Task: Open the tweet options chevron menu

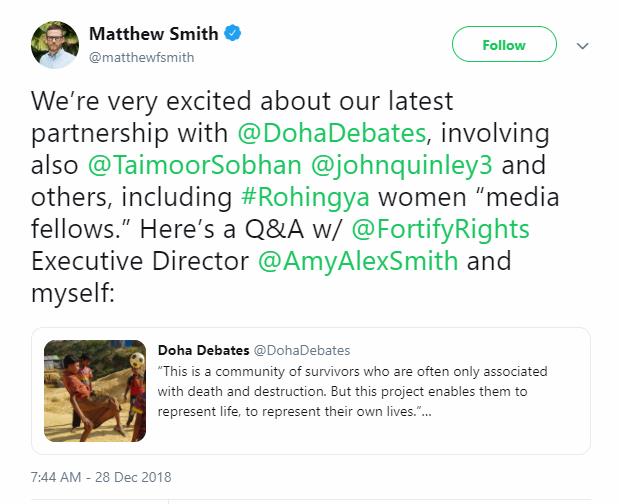Action: (x=583, y=46)
